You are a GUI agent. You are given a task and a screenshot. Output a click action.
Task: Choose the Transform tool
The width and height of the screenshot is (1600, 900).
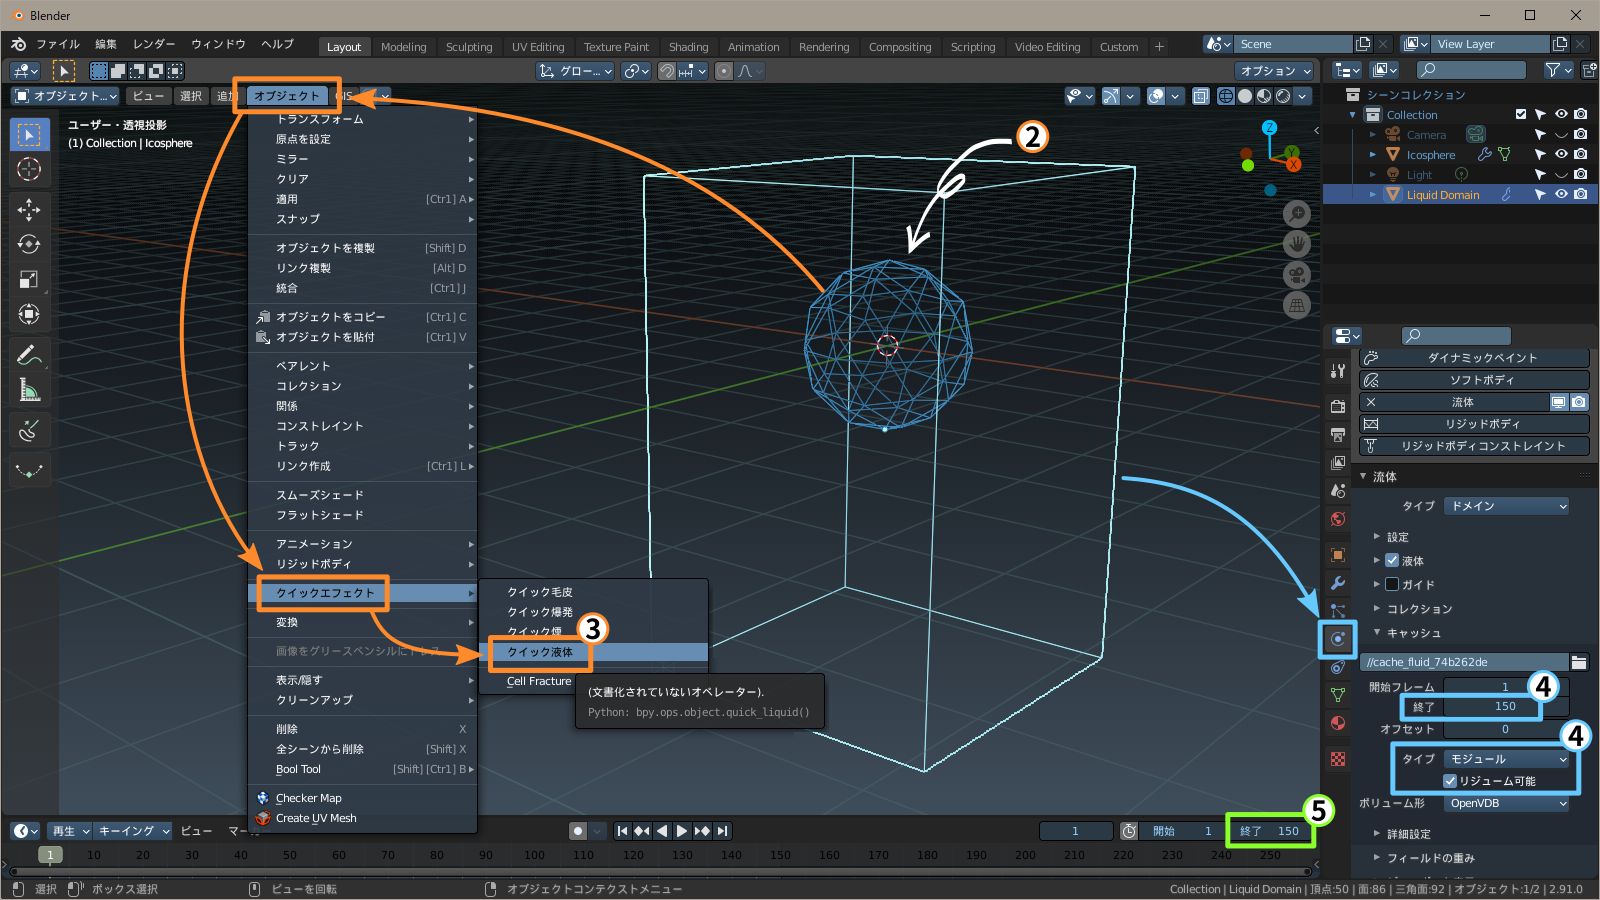[29, 314]
